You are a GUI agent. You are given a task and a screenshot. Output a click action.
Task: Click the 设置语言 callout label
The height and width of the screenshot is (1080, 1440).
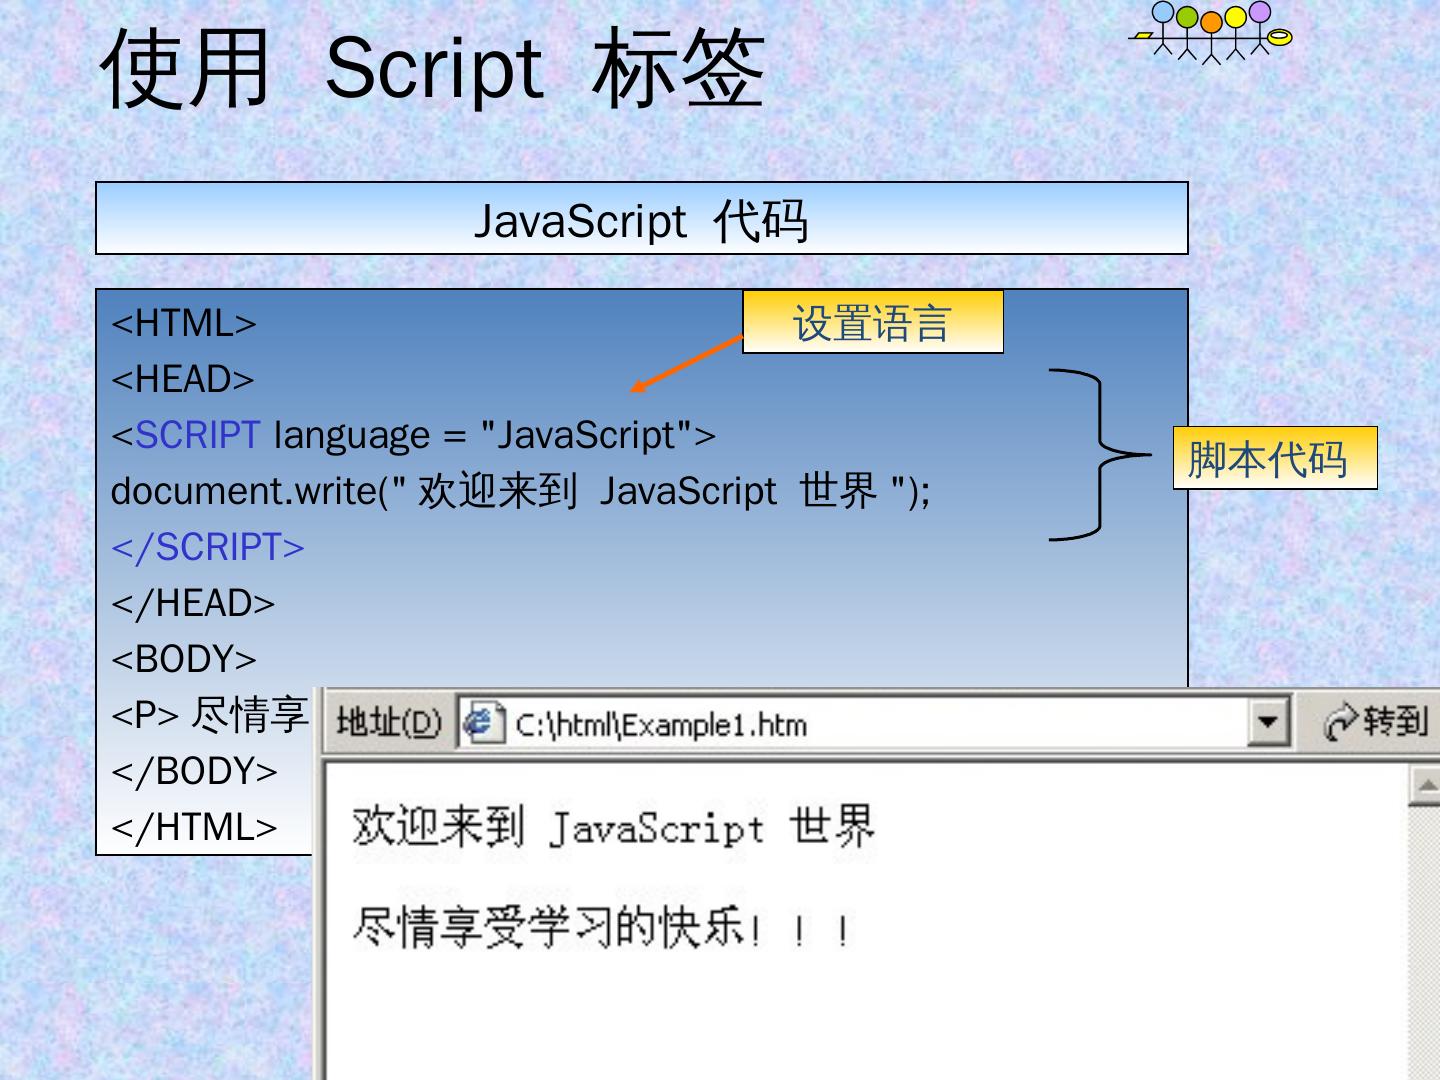872,322
